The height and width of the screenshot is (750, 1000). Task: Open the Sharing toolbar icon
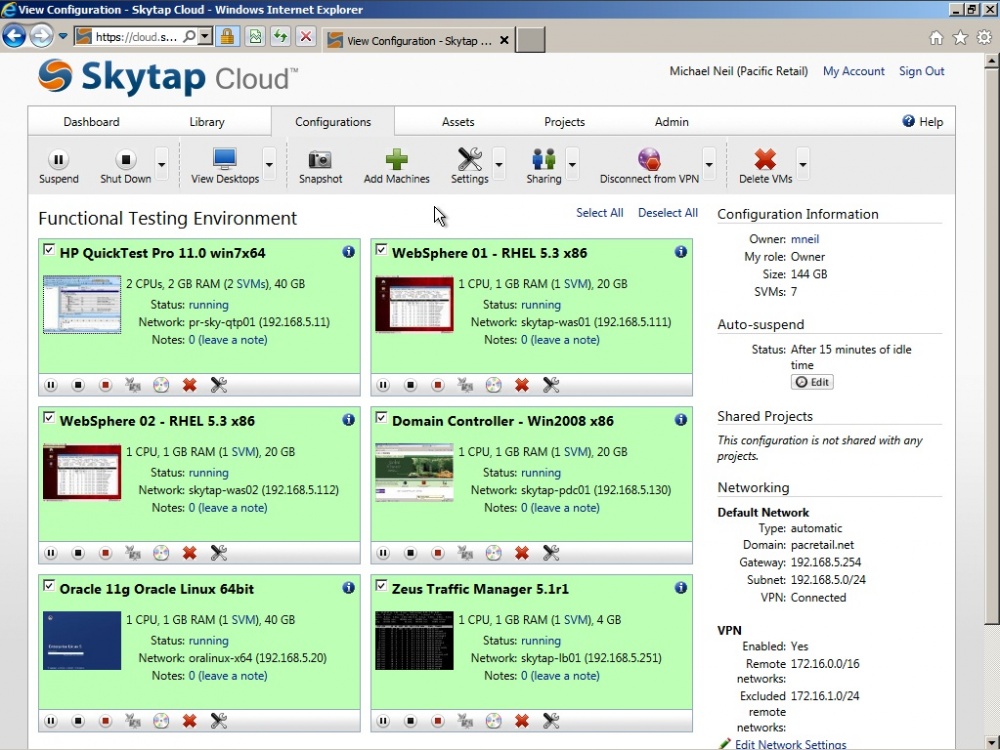pos(543,159)
